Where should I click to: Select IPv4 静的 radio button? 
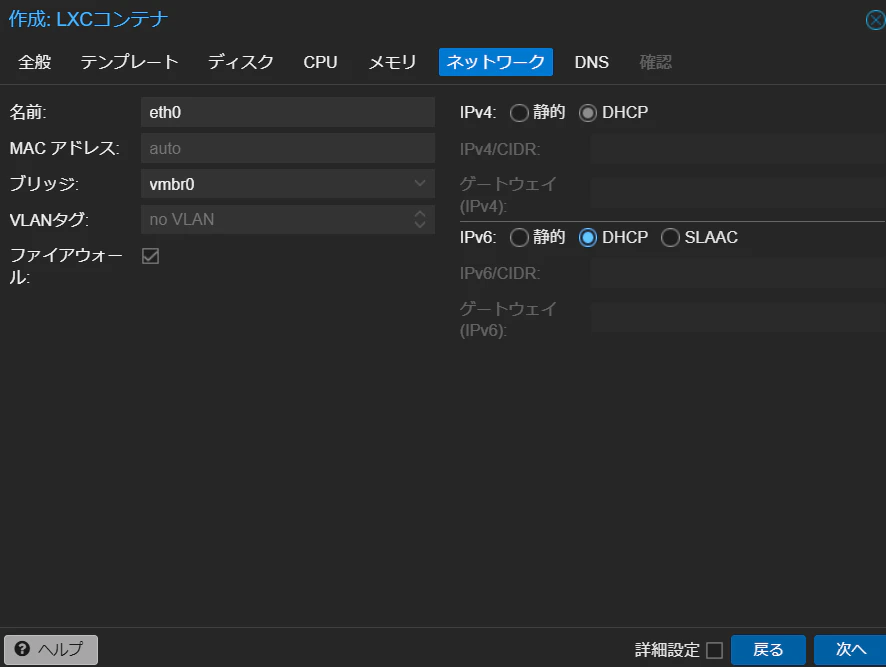click(x=519, y=113)
